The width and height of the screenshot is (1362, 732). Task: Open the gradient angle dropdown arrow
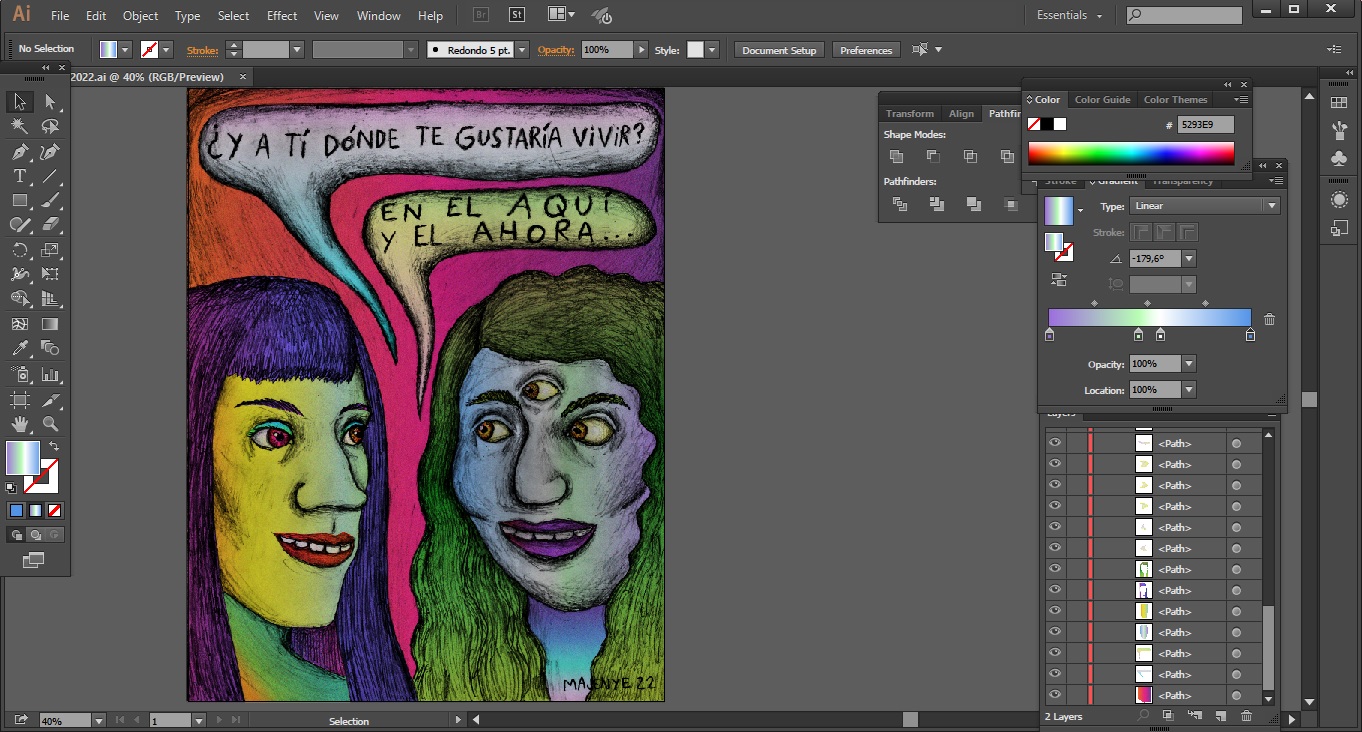coord(1189,259)
